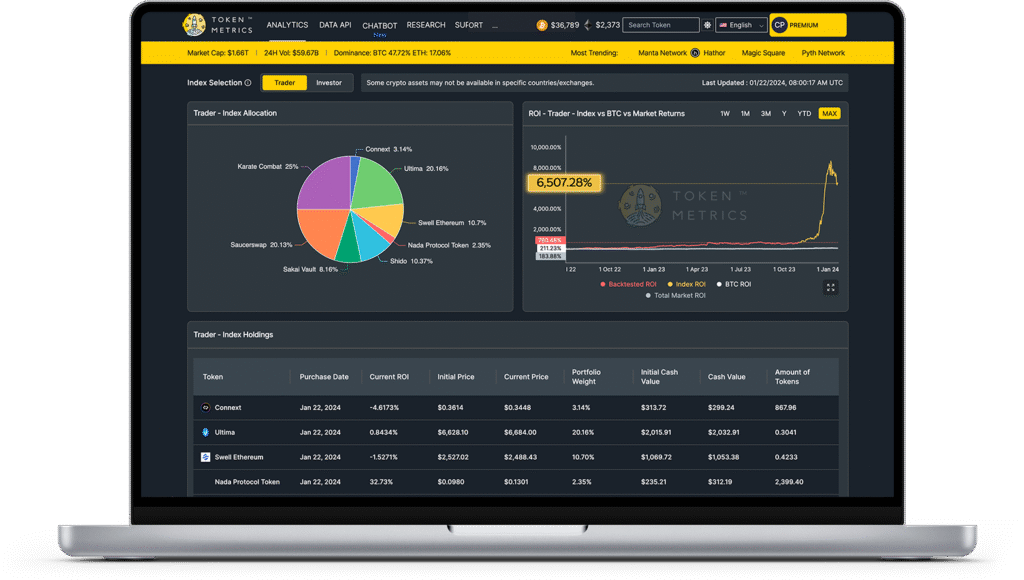Select the 1M time range
Image resolution: width=1024 pixels, height=580 pixels.
[745, 114]
